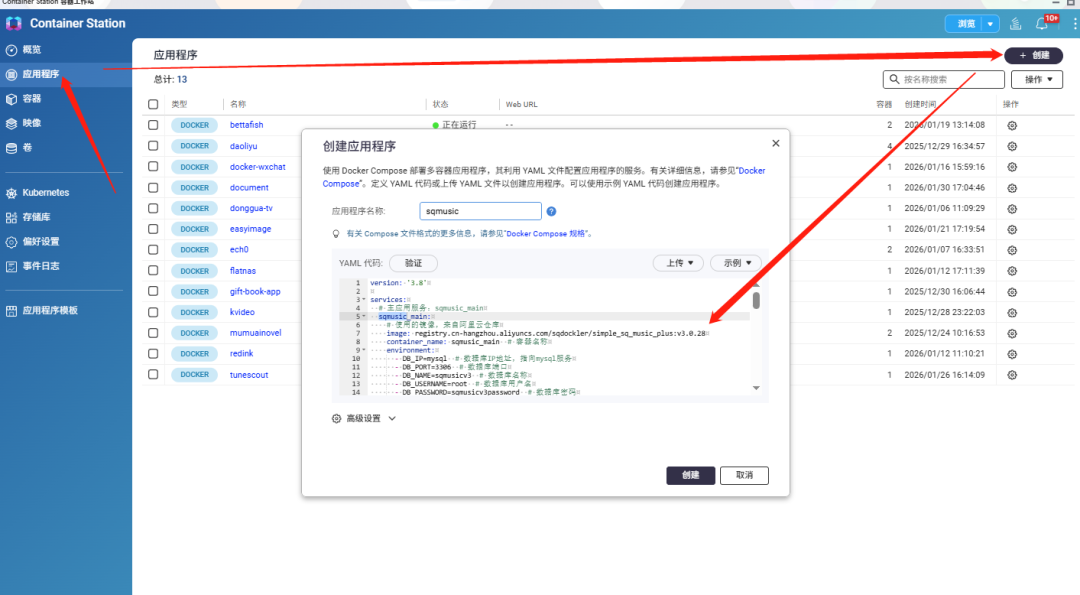
Task: Click the blue help icon beside the name field
Action: [551, 212]
